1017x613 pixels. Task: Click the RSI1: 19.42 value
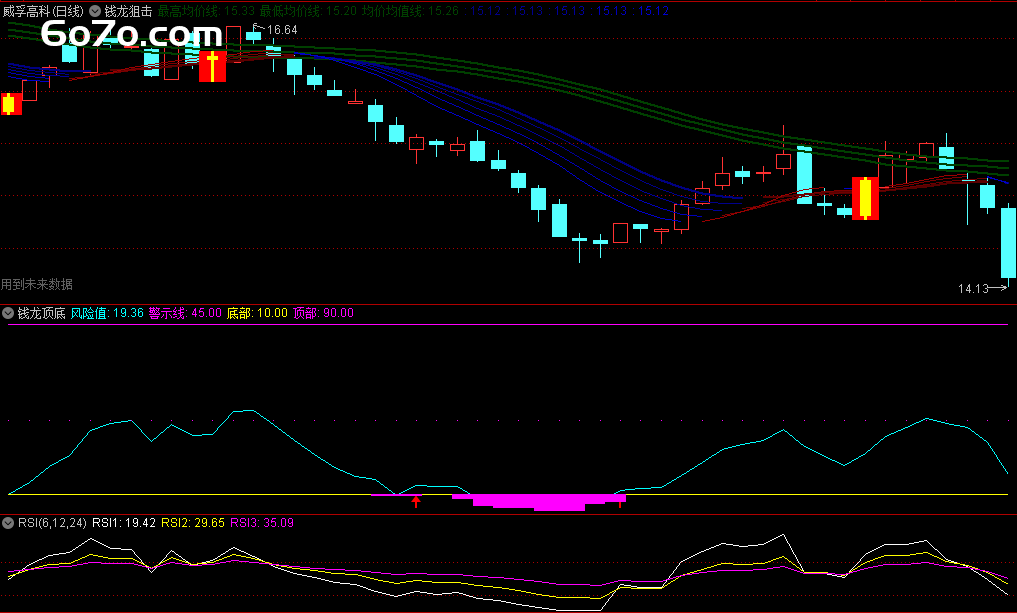coord(124,523)
